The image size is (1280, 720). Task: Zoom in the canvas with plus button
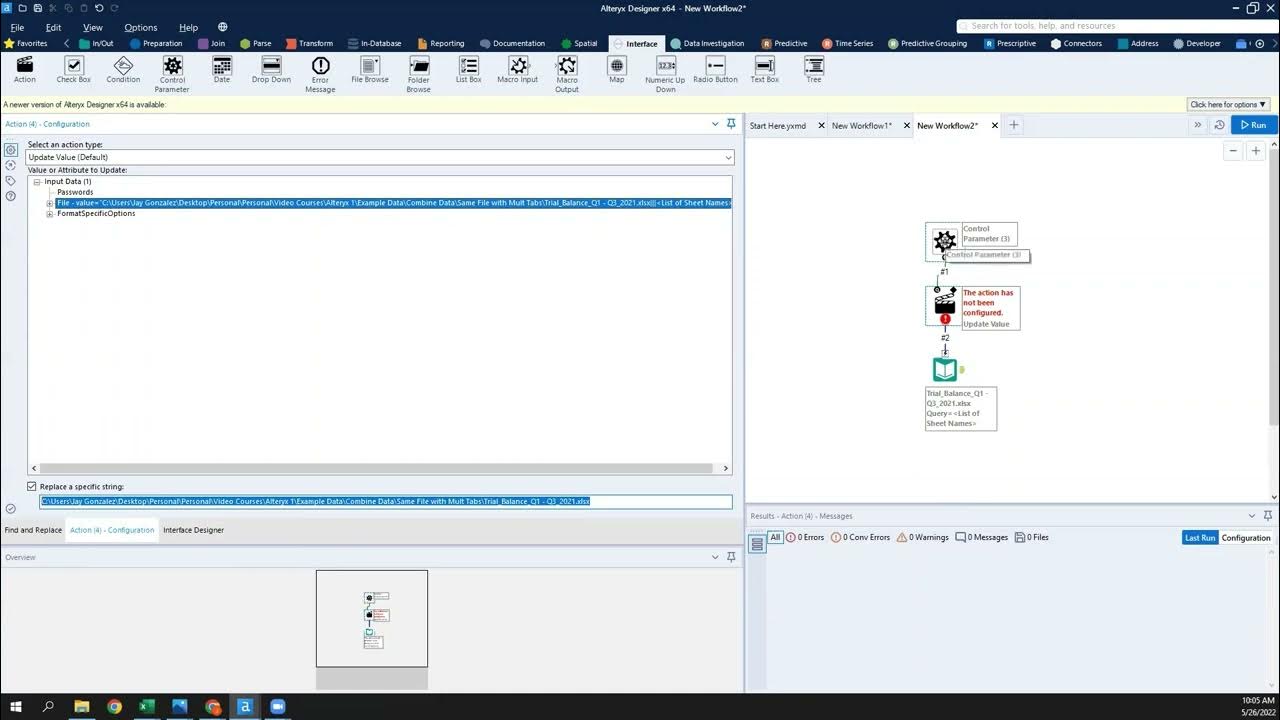point(1257,151)
